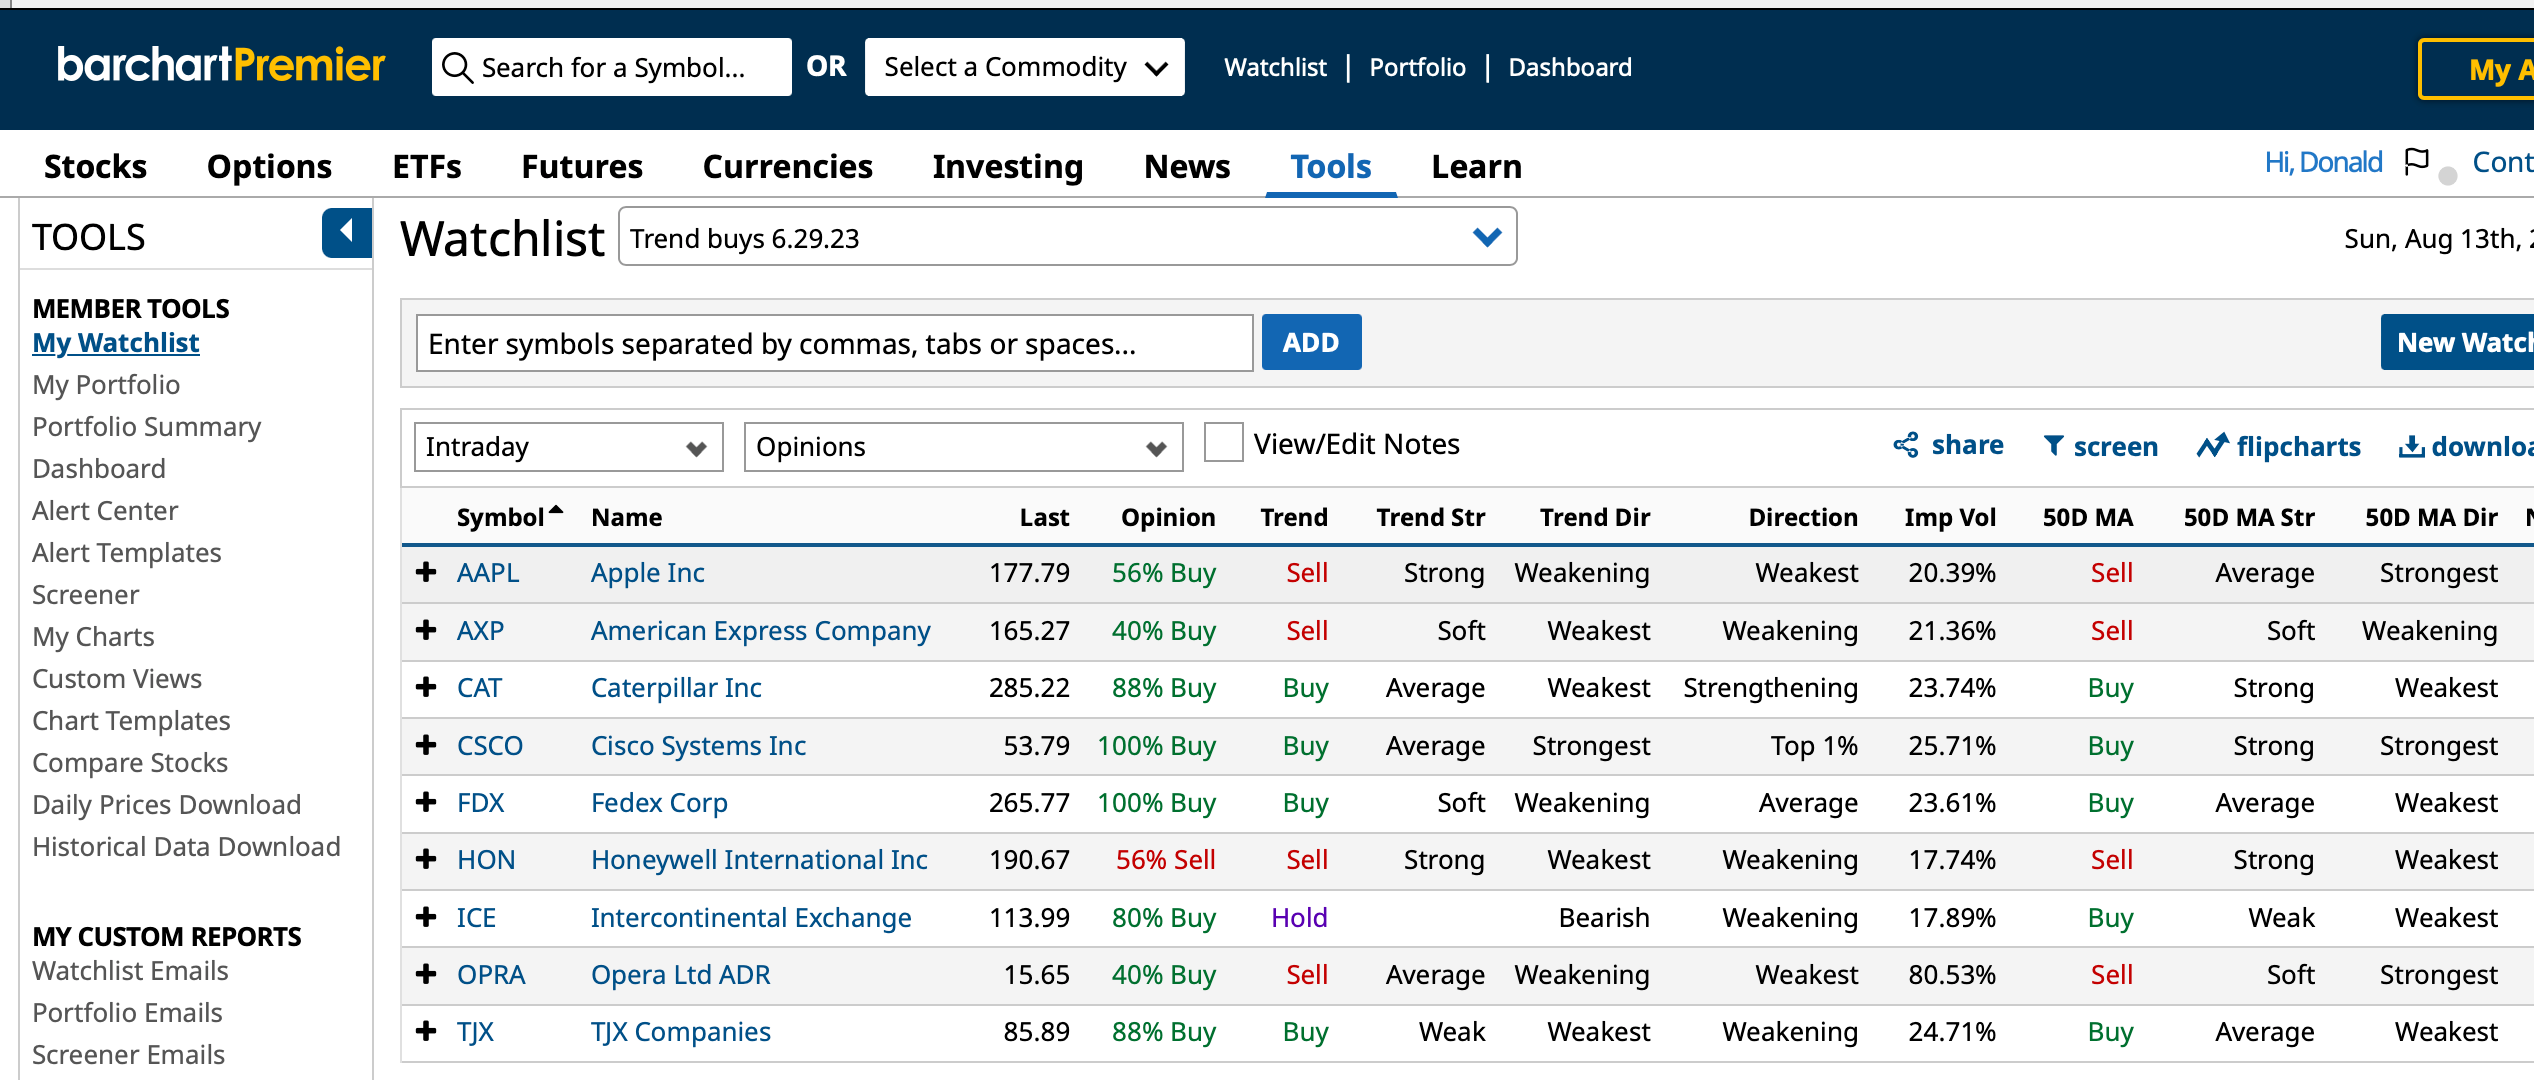Screen dimensions: 2534x1080
Task: Collapse the TOOLS sidebar arrow
Action: coord(346,233)
